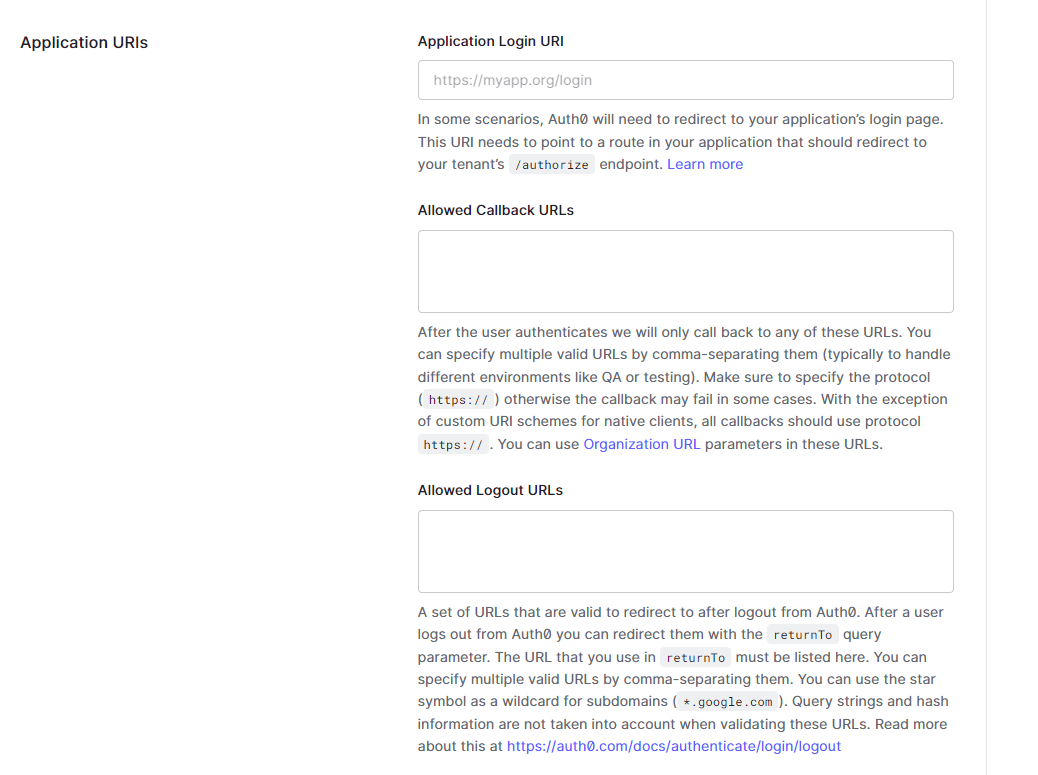Screen dimensions: 1038x775
Task: Open the "Organization URL" link
Action: tap(642, 444)
